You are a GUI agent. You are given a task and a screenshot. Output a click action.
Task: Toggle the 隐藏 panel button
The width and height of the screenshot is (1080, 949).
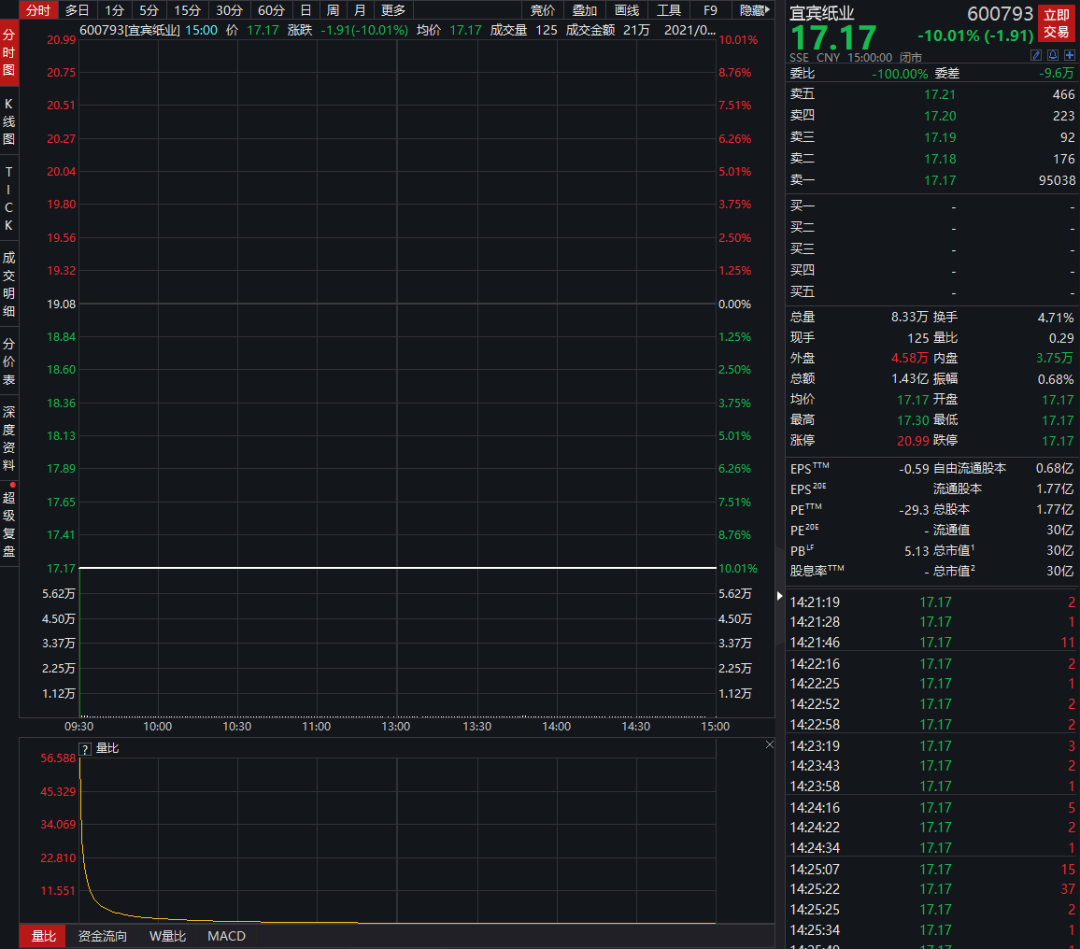coord(754,10)
